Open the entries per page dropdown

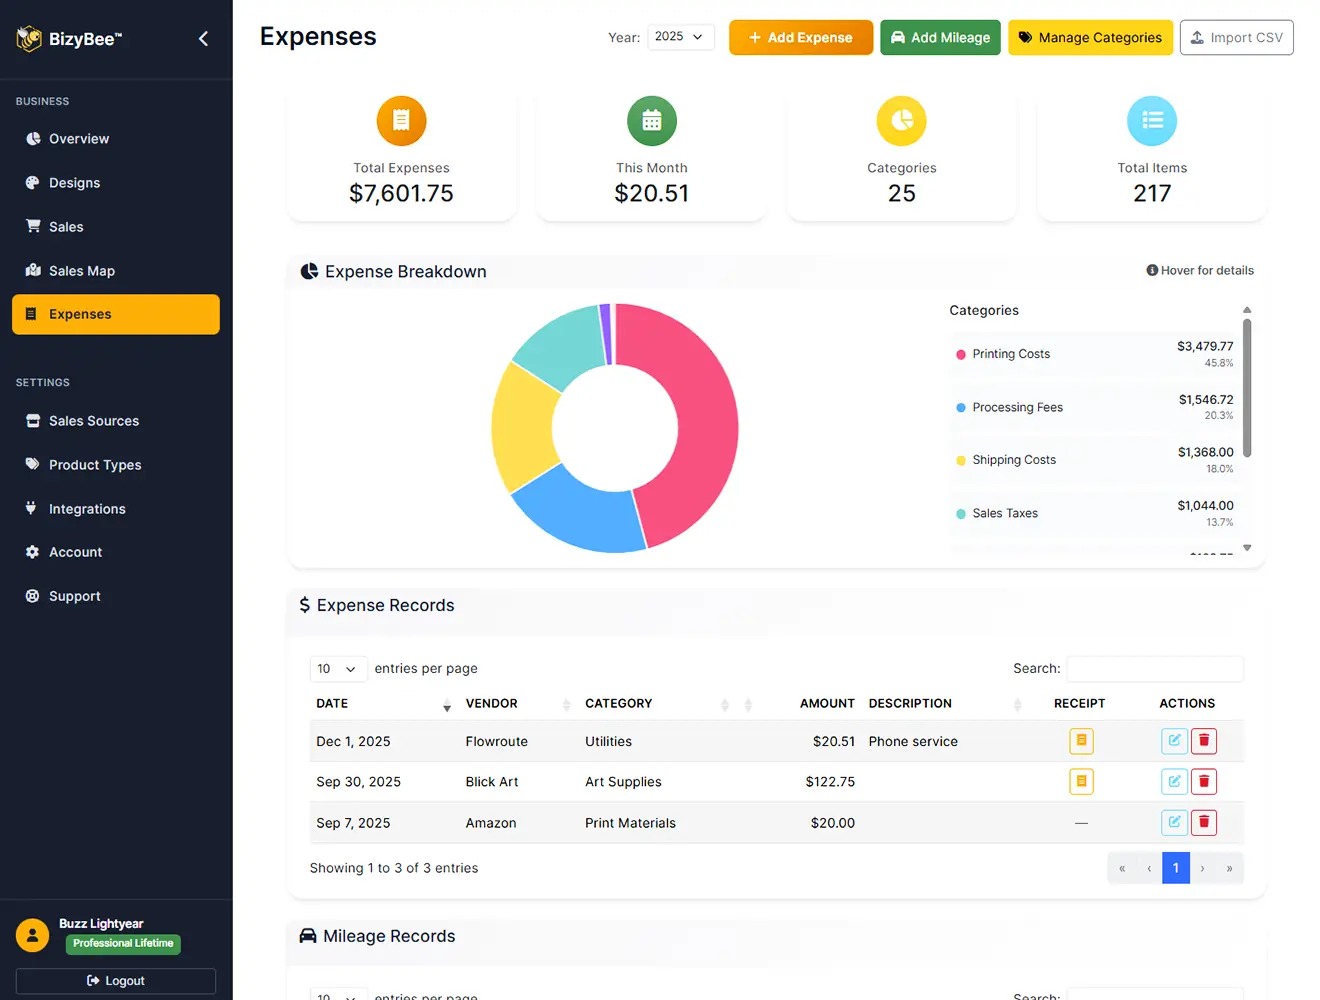pyautogui.click(x=338, y=668)
